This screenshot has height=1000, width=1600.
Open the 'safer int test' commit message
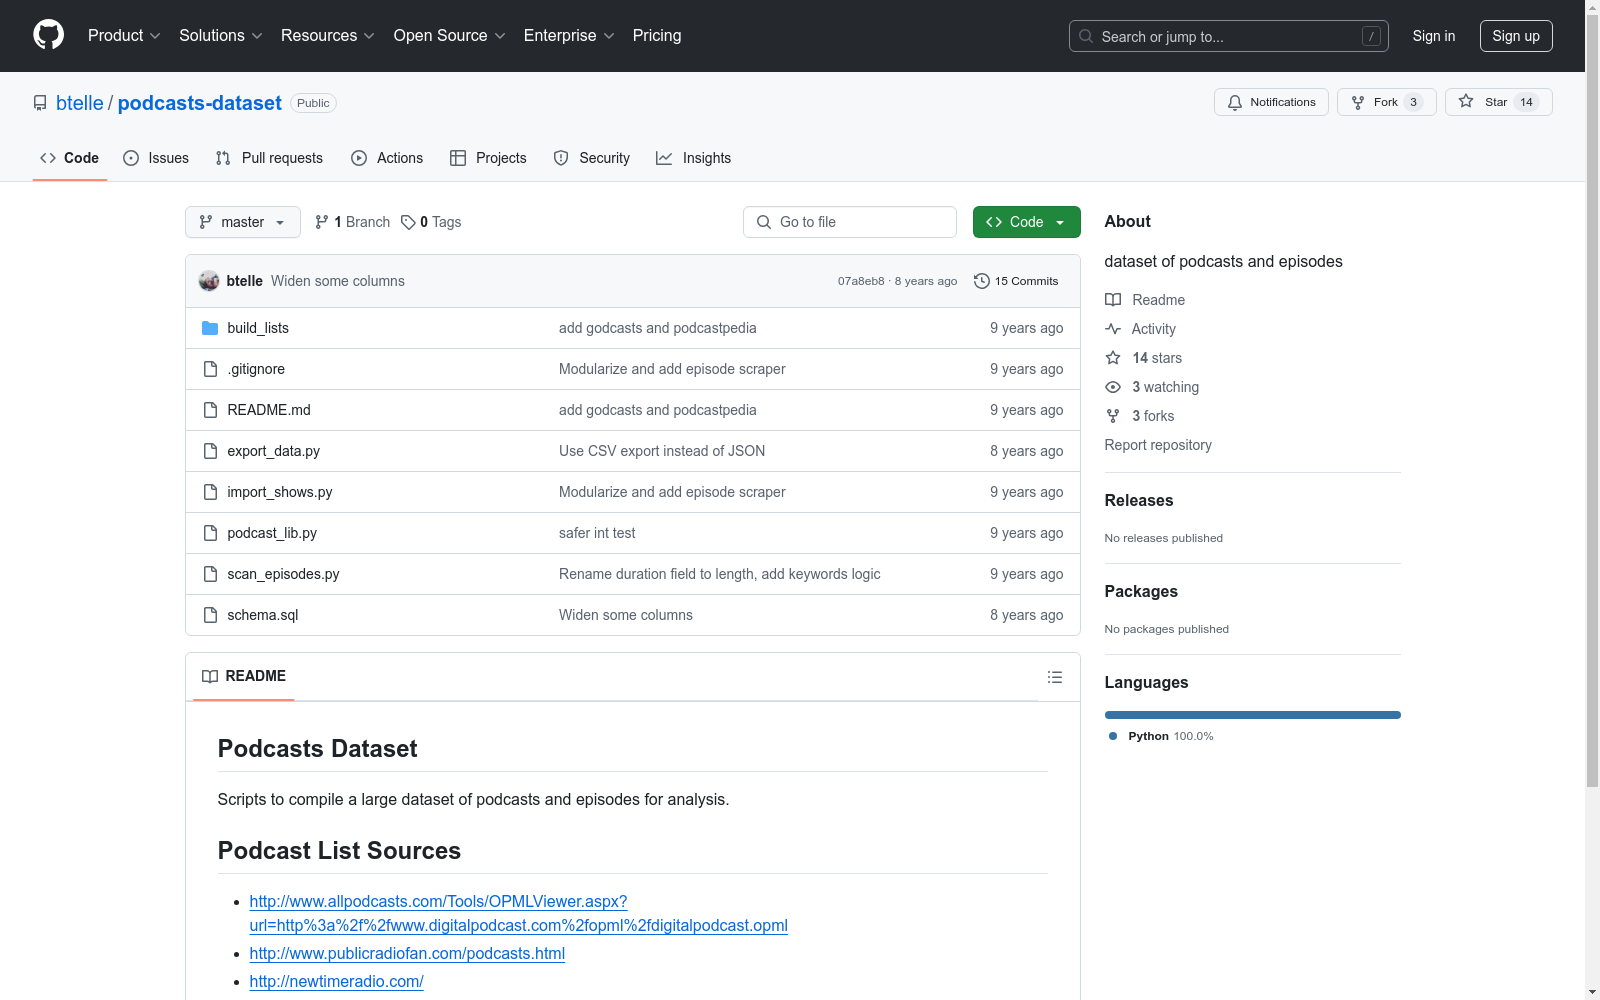[597, 533]
